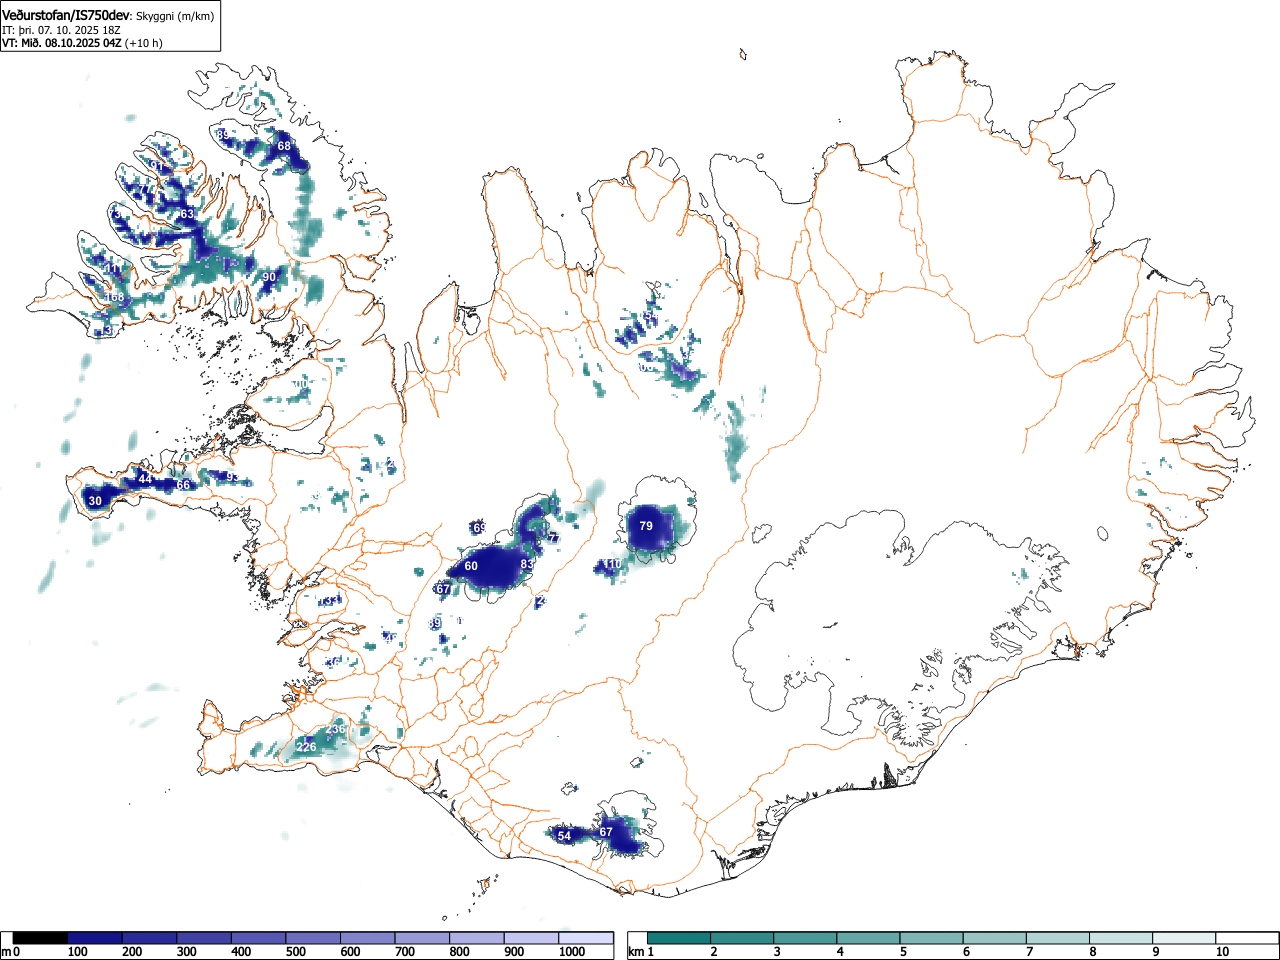Pick the 600–700 m legend swatch

click(x=367, y=938)
